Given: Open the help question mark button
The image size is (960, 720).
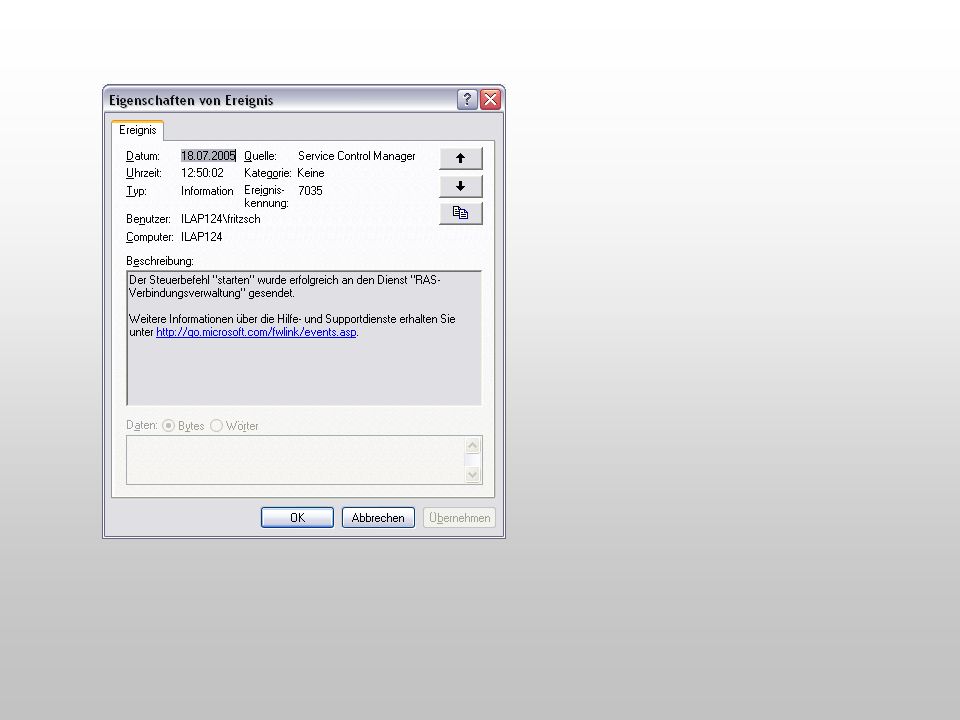Looking at the screenshot, I should (467, 99).
